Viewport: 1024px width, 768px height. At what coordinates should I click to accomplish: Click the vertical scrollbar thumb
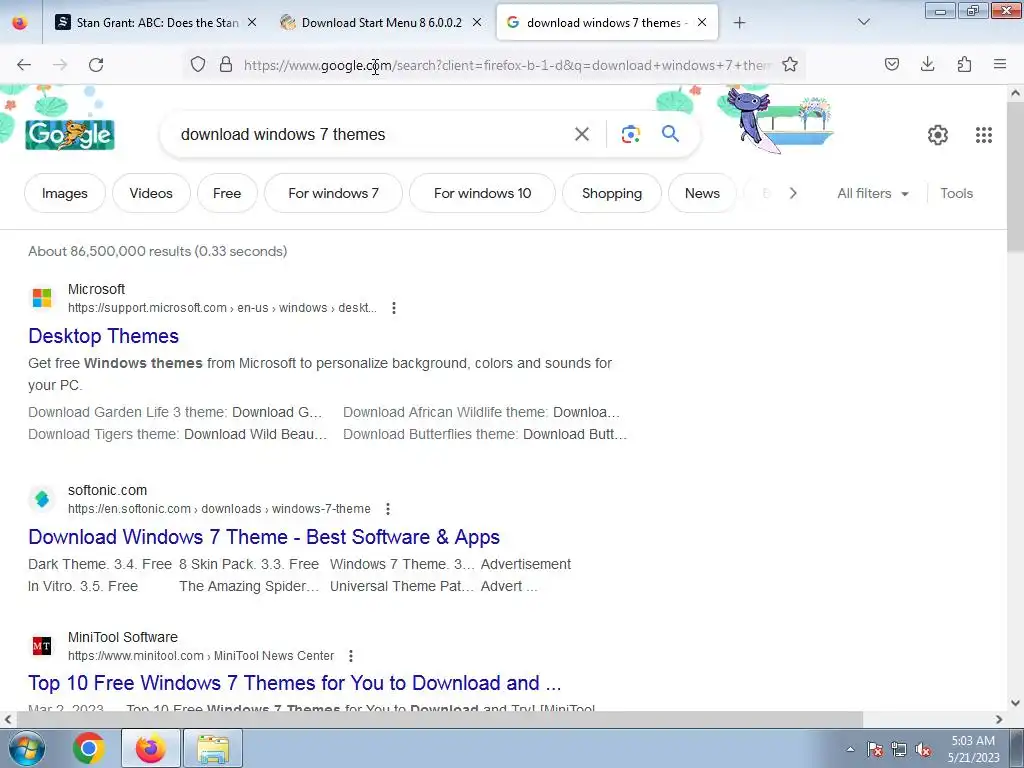tap(1016, 177)
